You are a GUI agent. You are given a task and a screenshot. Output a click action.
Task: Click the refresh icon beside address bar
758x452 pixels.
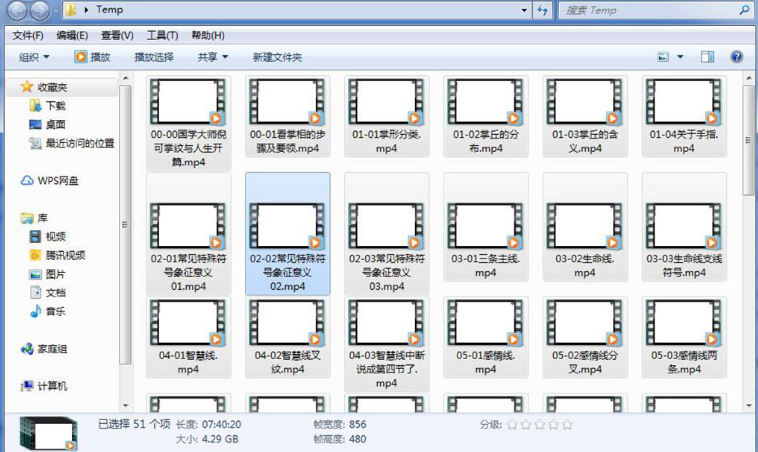(543, 10)
